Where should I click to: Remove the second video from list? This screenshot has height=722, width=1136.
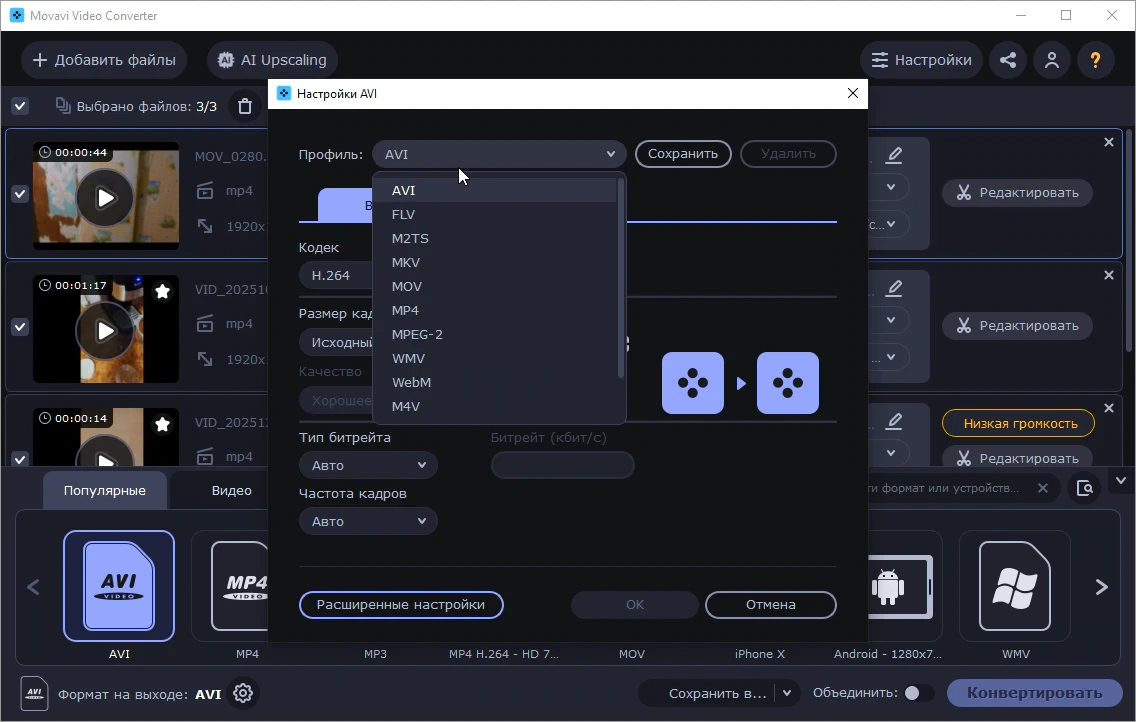1108,275
